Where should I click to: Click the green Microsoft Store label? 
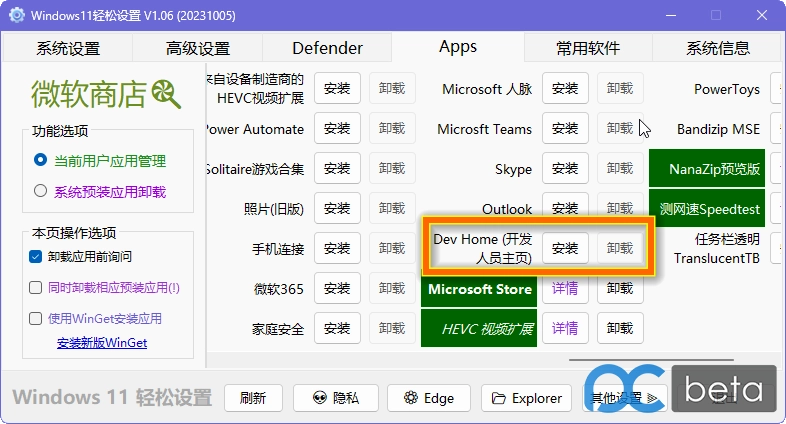point(479,289)
